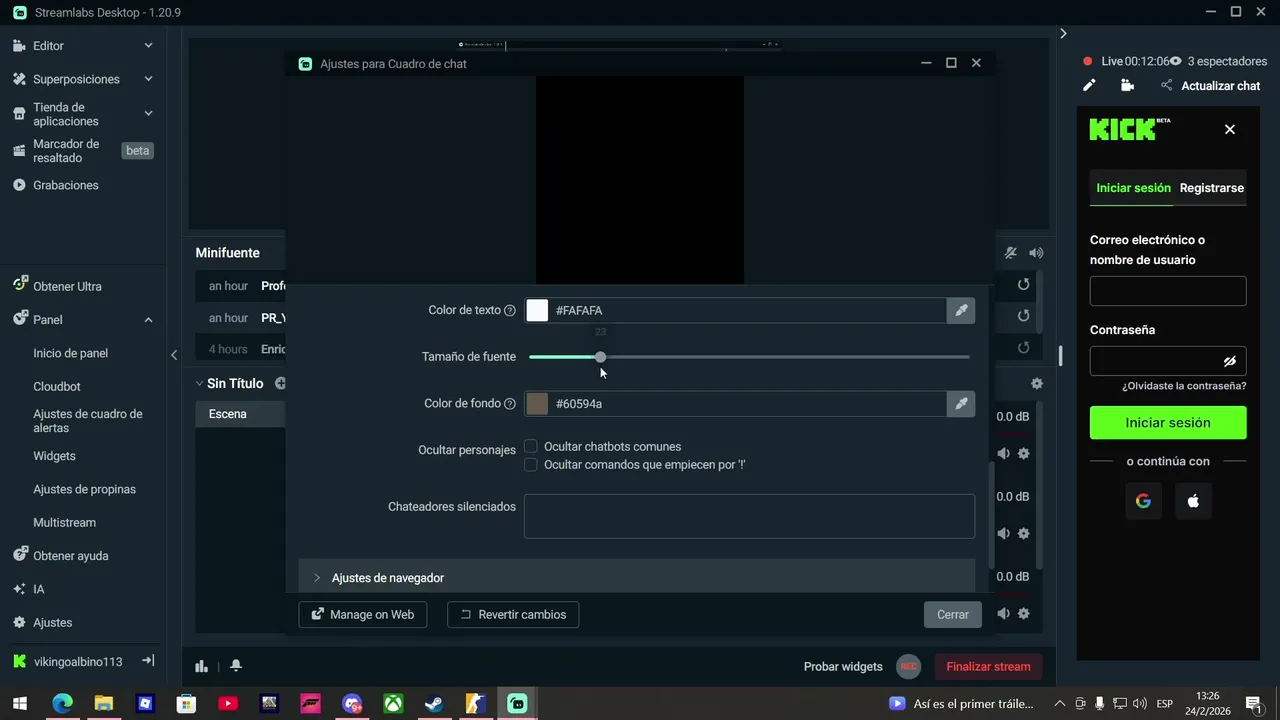Click the pencil edit stream info icon
The height and width of the screenshot is (720, 1280).
[1089, 86]
